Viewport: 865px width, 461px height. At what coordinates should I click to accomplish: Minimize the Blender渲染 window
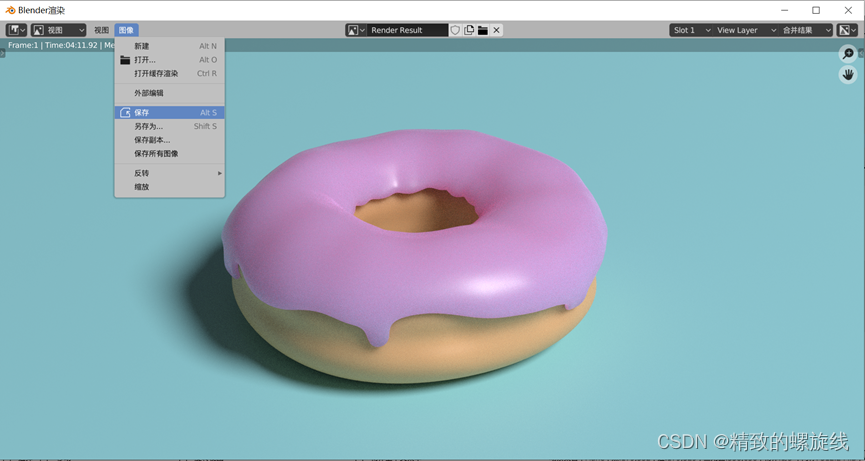coord(784,10)
